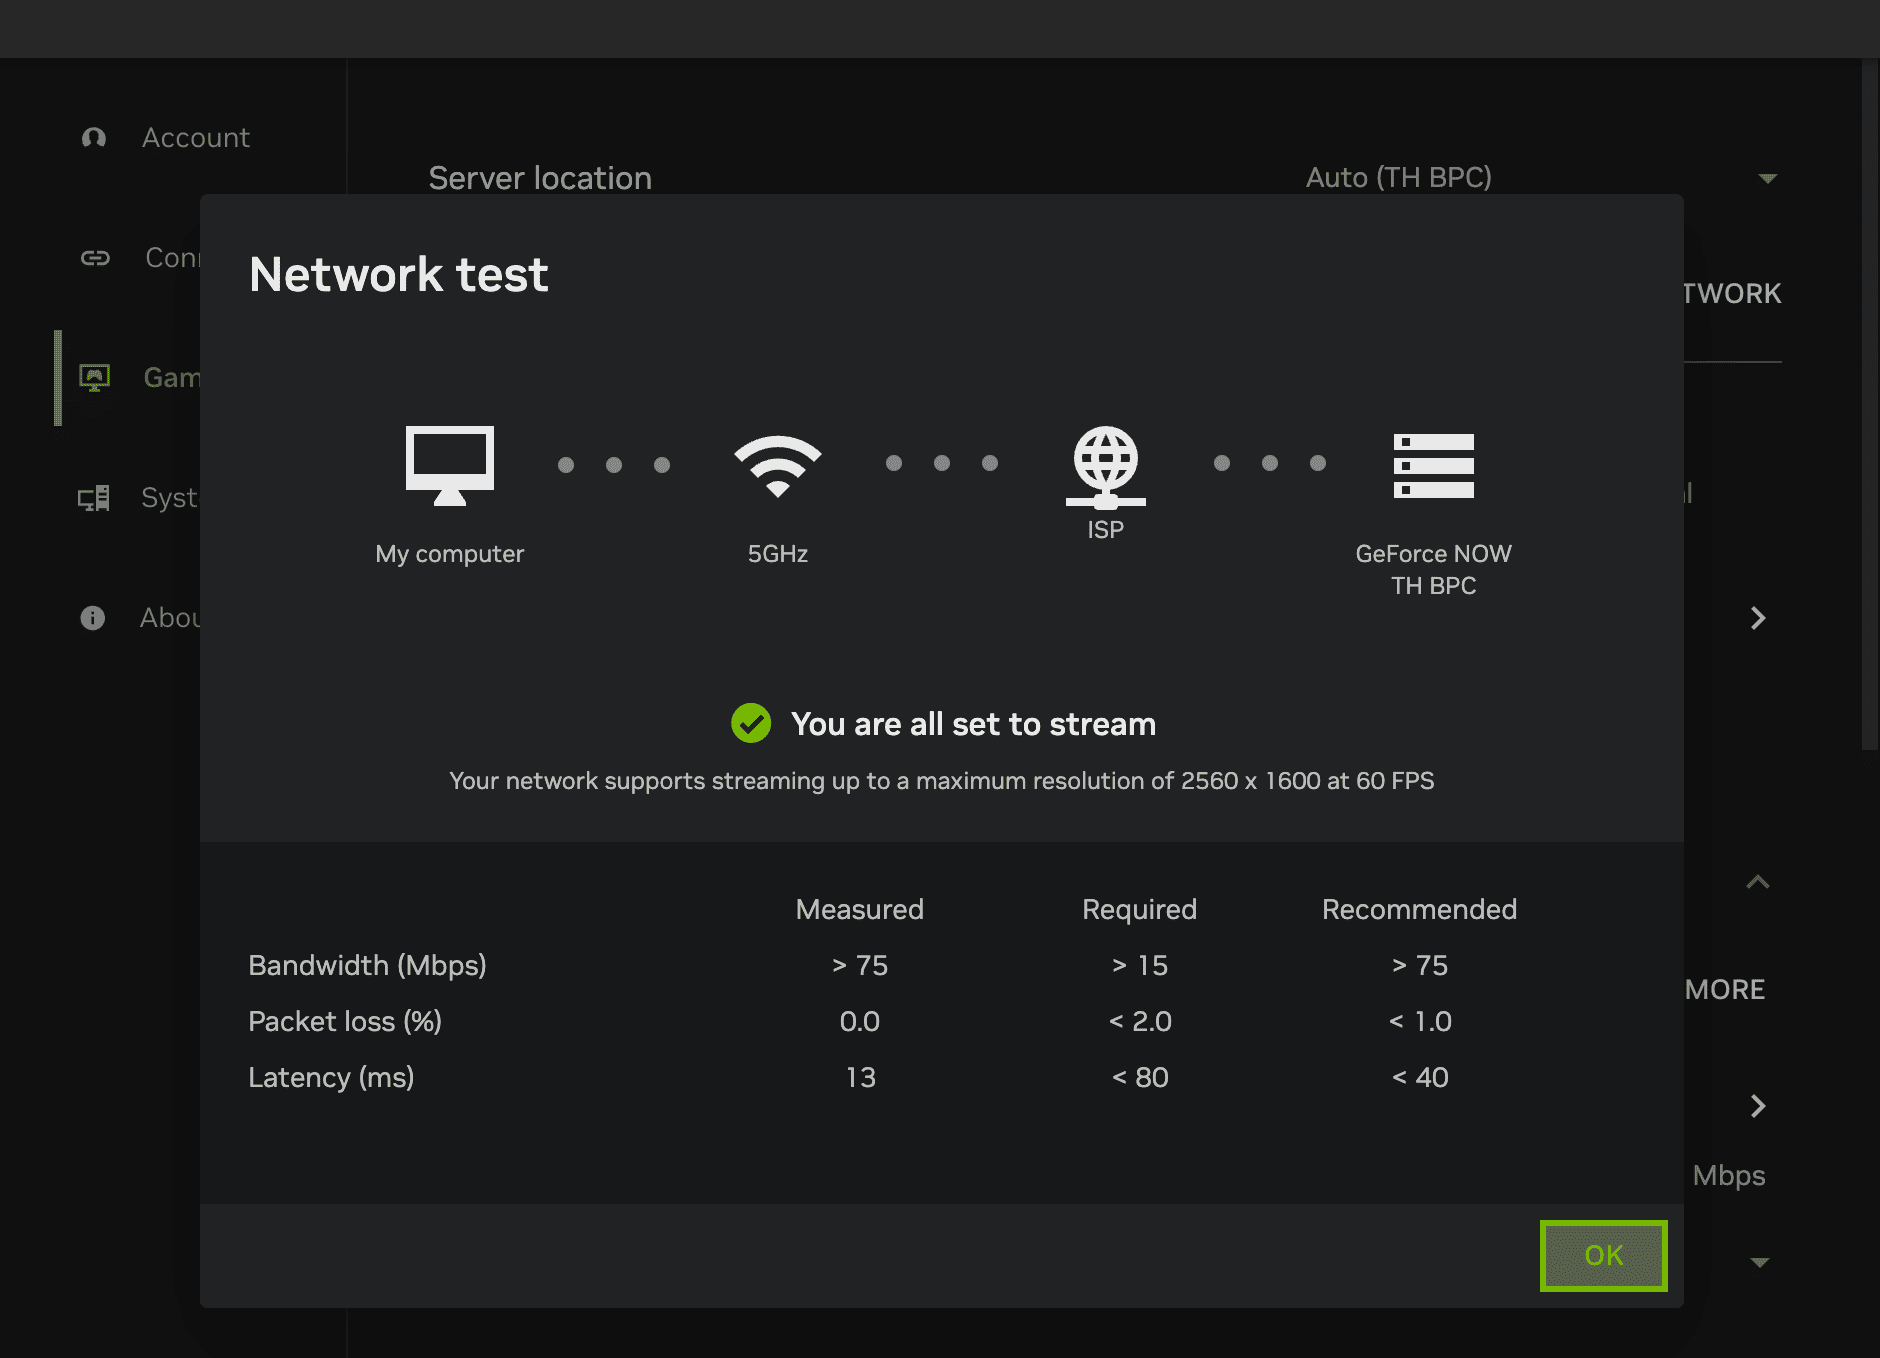Click the right chevron beside the ISP row

(1758, 618)
